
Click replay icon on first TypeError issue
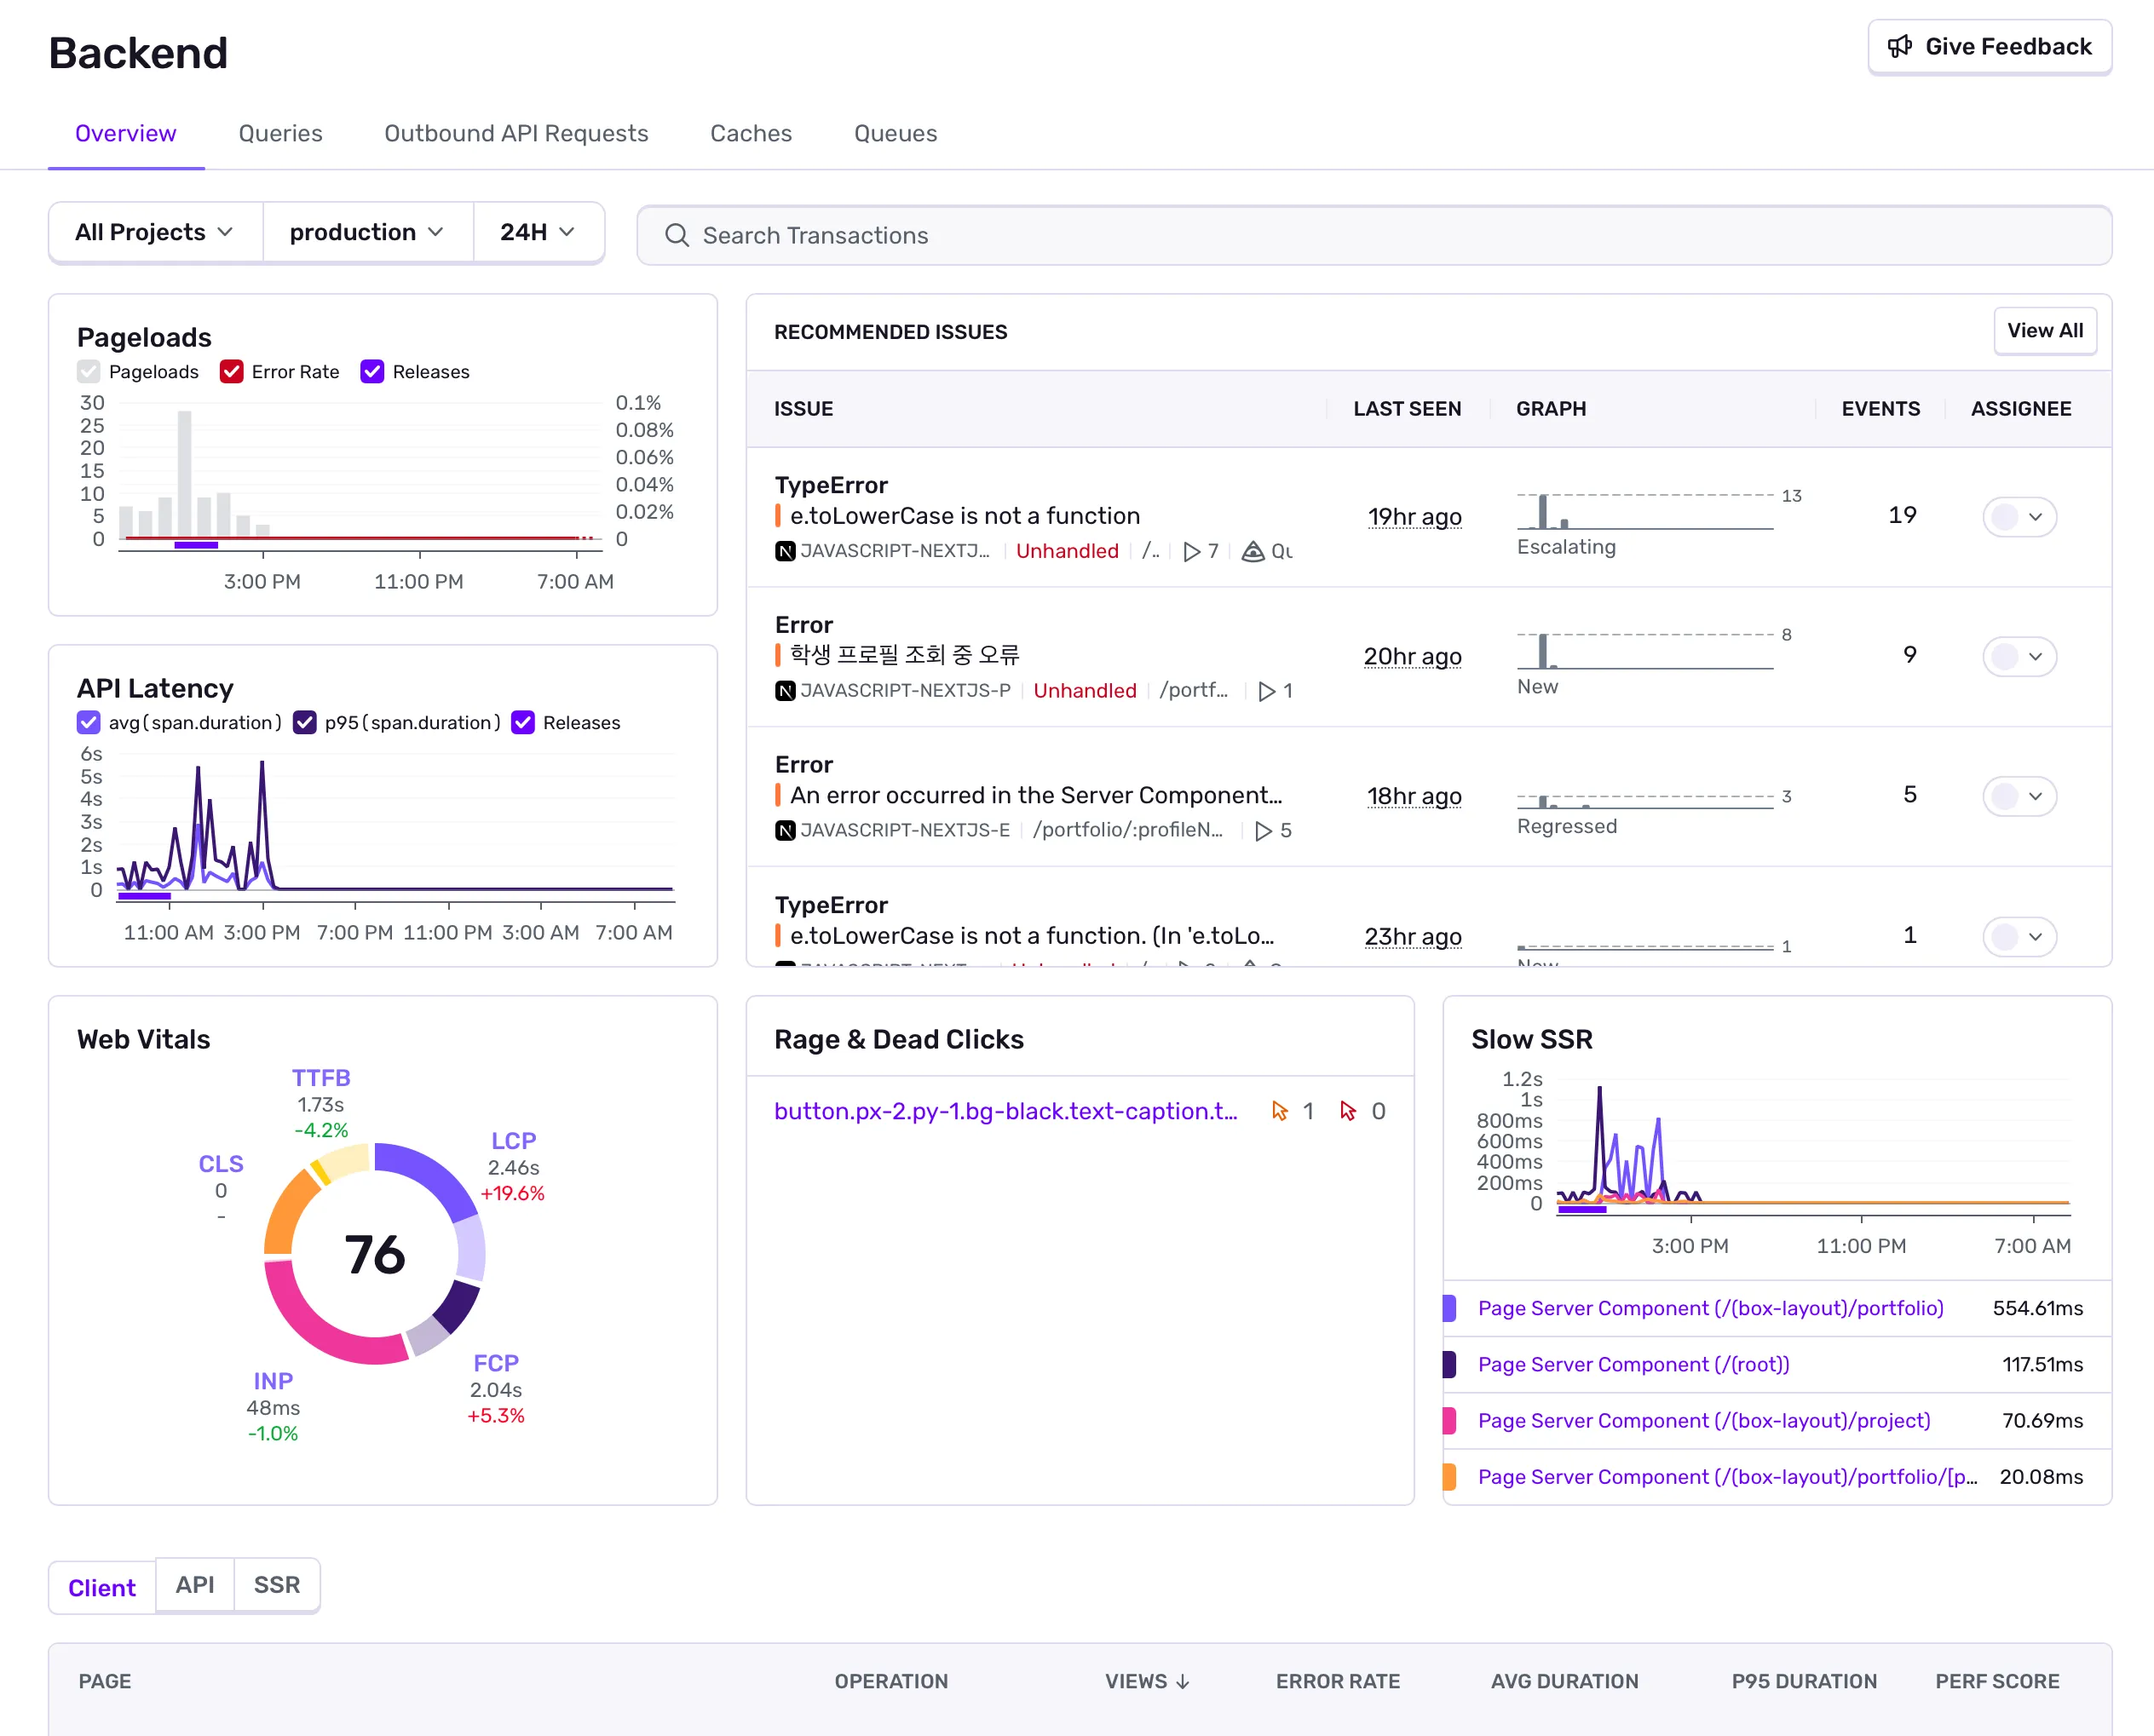tap(1191, 552)
